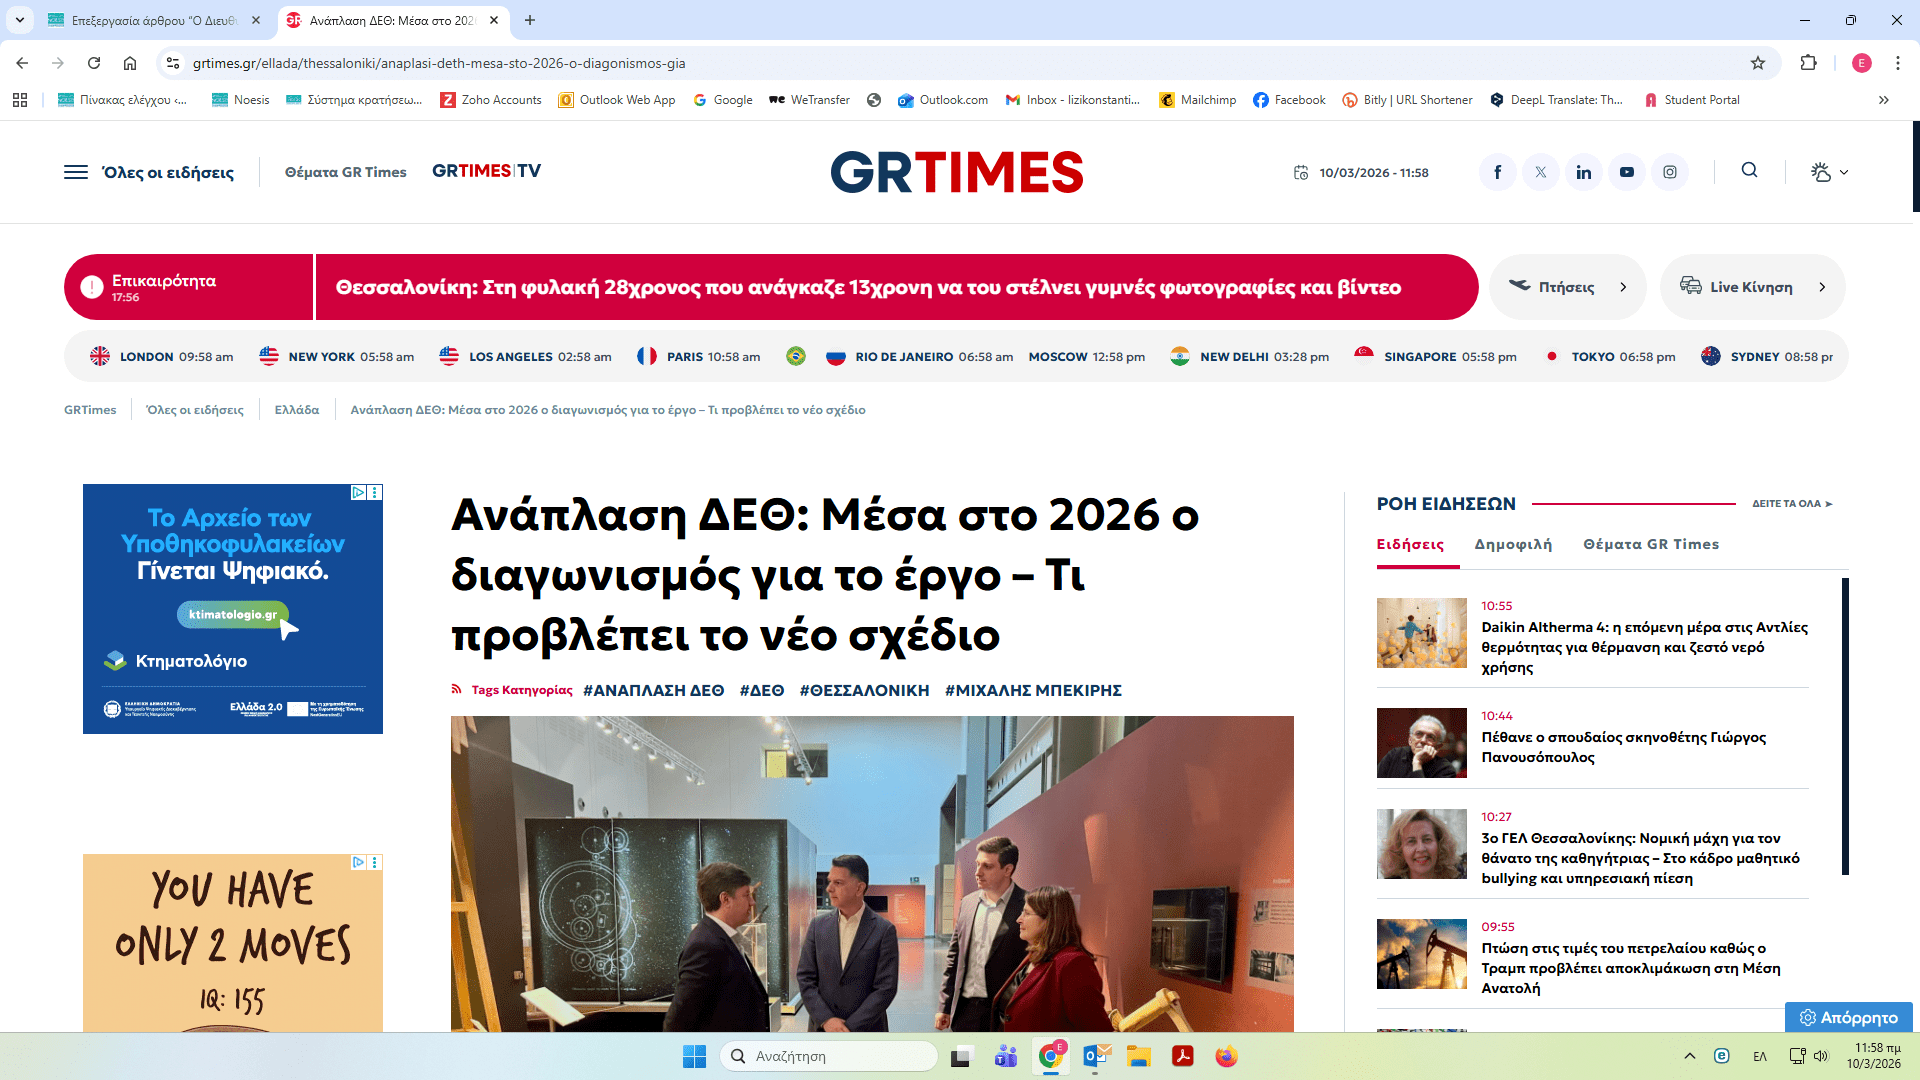Viewport: 1920px width, 1080px height.
Task: Expand the Πτήσεις flights chevron
Action: click(x=1623, y=287)
